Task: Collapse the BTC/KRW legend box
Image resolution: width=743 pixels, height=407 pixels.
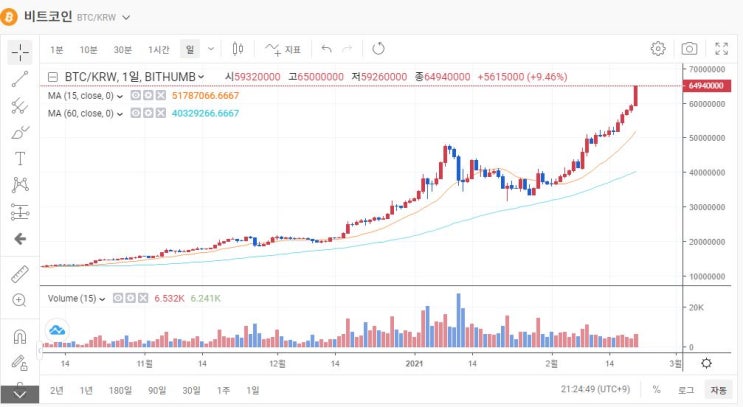Action: pyautogui.click(x=53, y=77)
